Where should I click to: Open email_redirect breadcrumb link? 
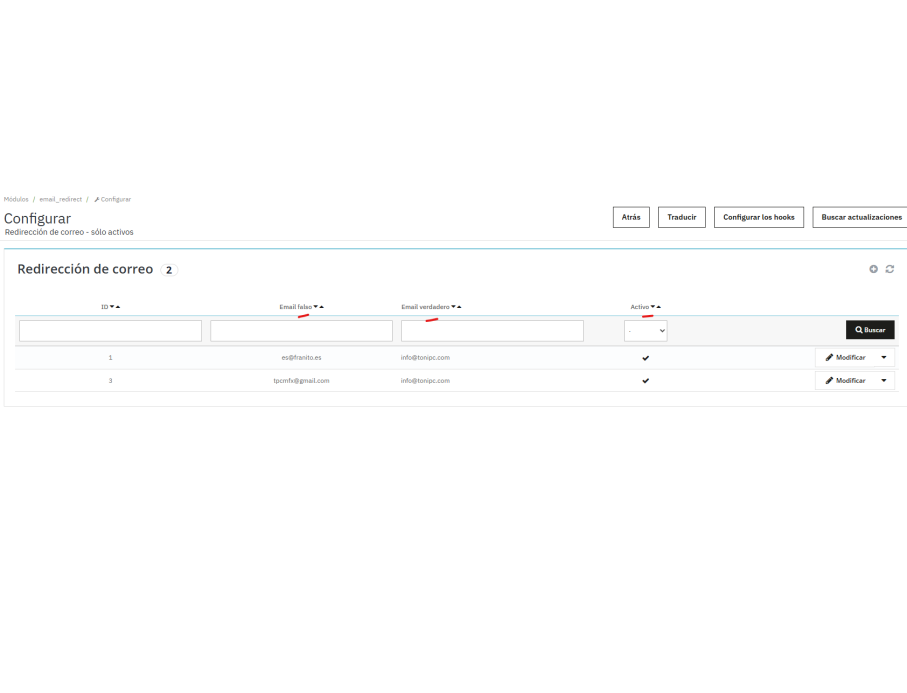(61, 199)
